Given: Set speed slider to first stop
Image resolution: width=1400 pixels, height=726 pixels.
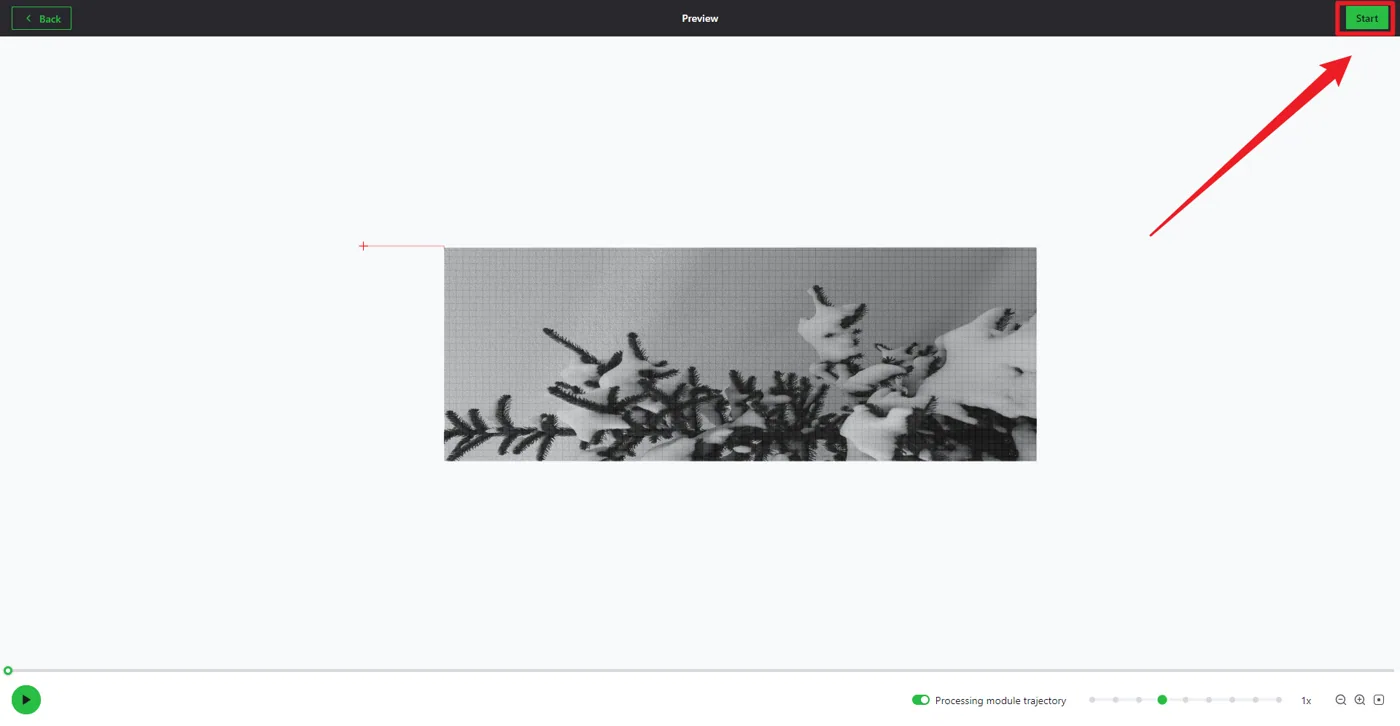Looking at the screenshot, I should pyautogui.click(x=1092, y=700).
